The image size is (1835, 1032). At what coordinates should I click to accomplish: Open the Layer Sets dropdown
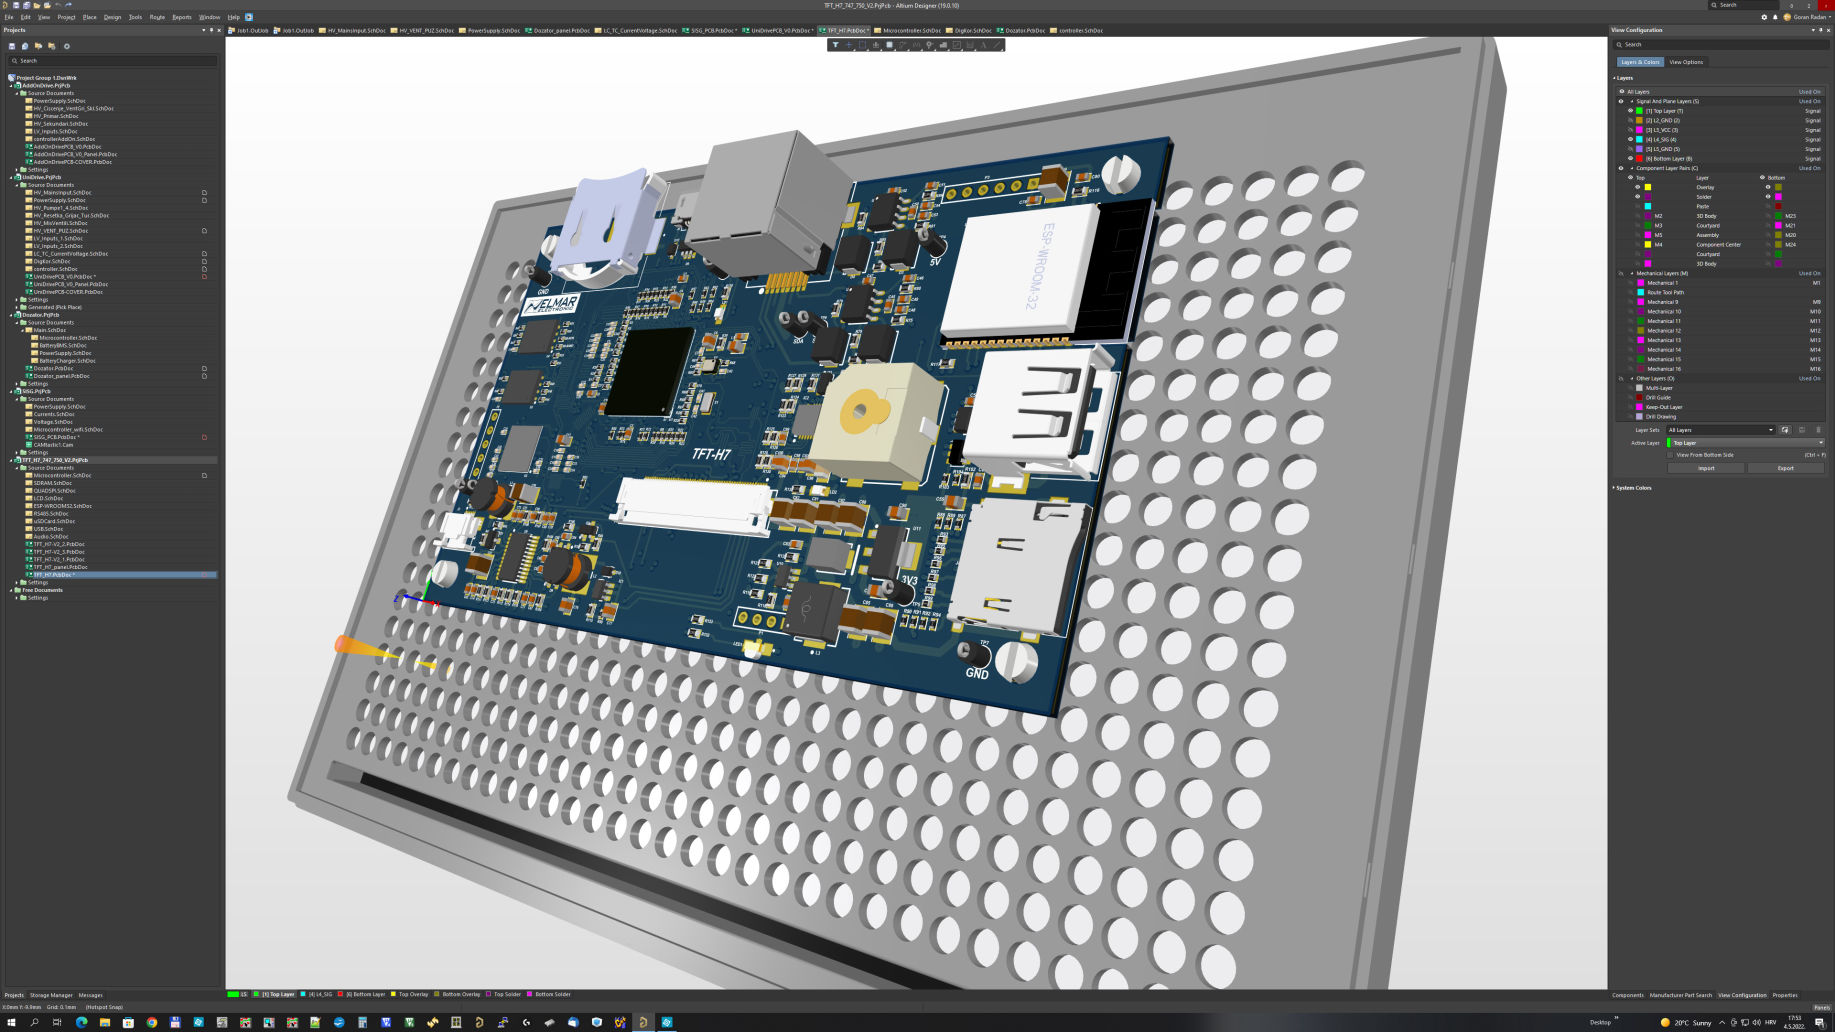[1720, 430]
